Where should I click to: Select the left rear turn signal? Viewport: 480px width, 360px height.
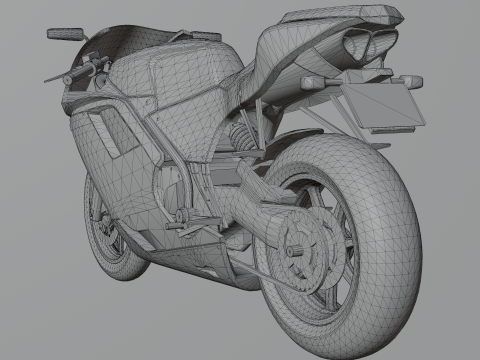313,83
